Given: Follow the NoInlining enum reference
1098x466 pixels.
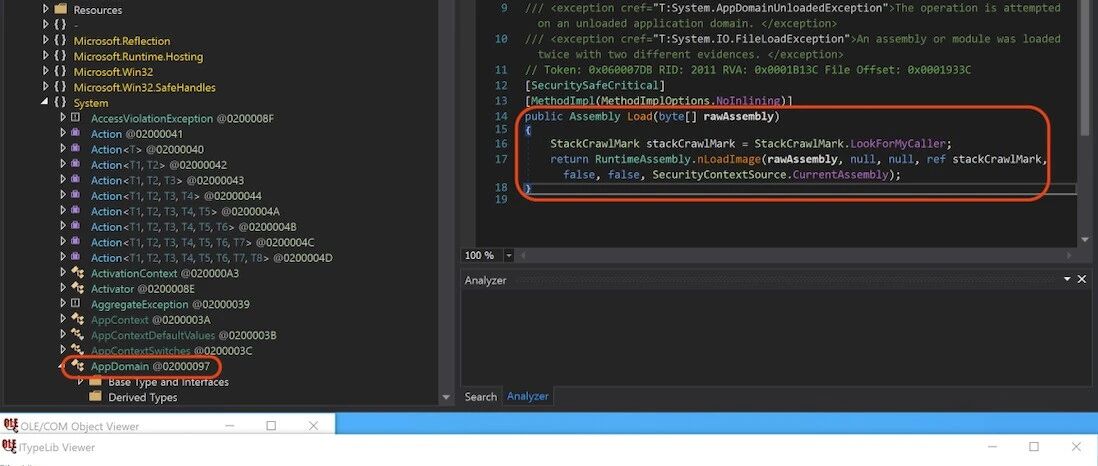Looking at the screenshot, I should click(748, 101).
